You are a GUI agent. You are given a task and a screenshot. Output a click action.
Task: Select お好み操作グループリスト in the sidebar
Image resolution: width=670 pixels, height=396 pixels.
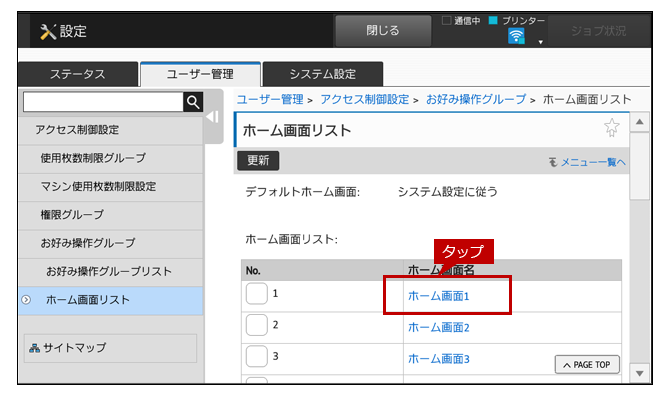click(x=111, y=272)
